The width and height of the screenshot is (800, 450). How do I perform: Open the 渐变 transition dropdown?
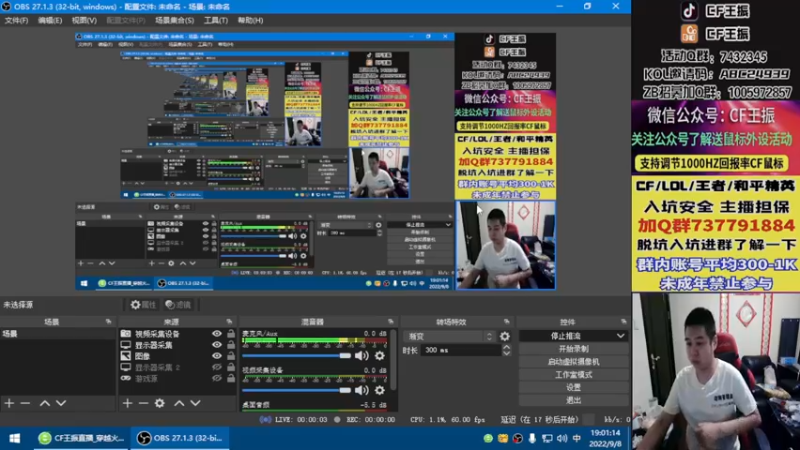(x=449, y=336)
